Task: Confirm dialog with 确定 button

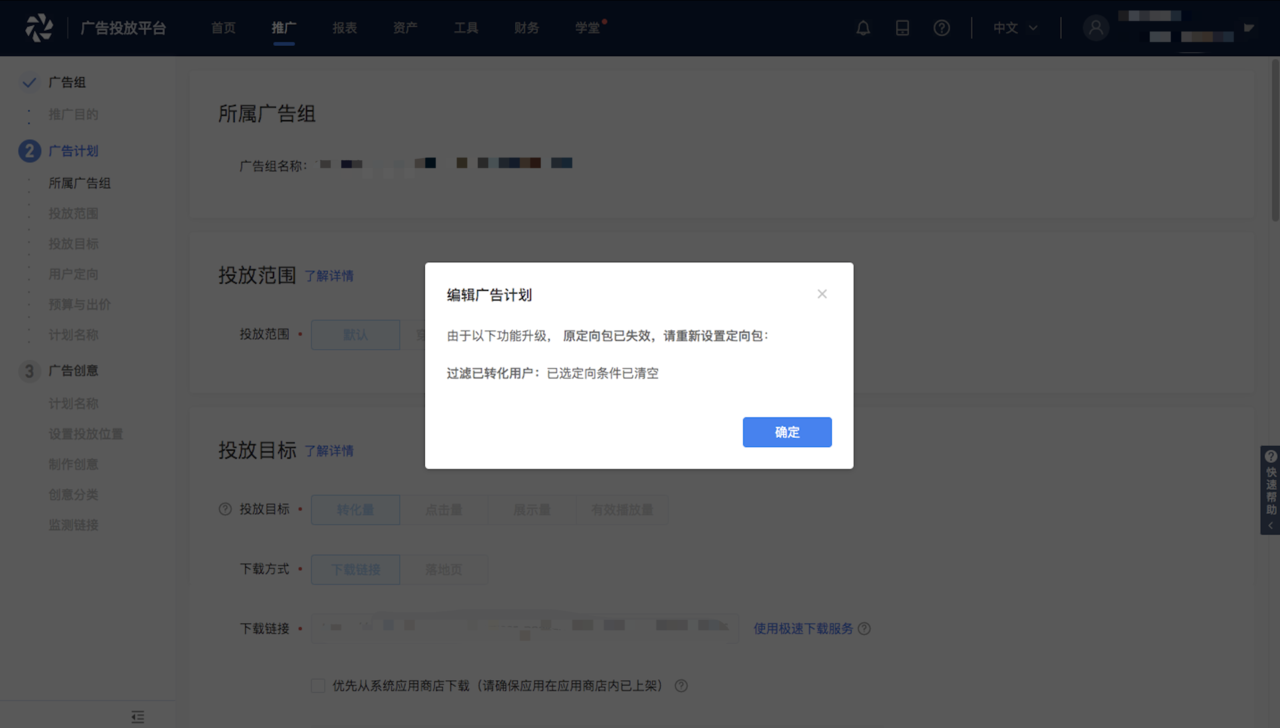Action: tap(787, 432)
